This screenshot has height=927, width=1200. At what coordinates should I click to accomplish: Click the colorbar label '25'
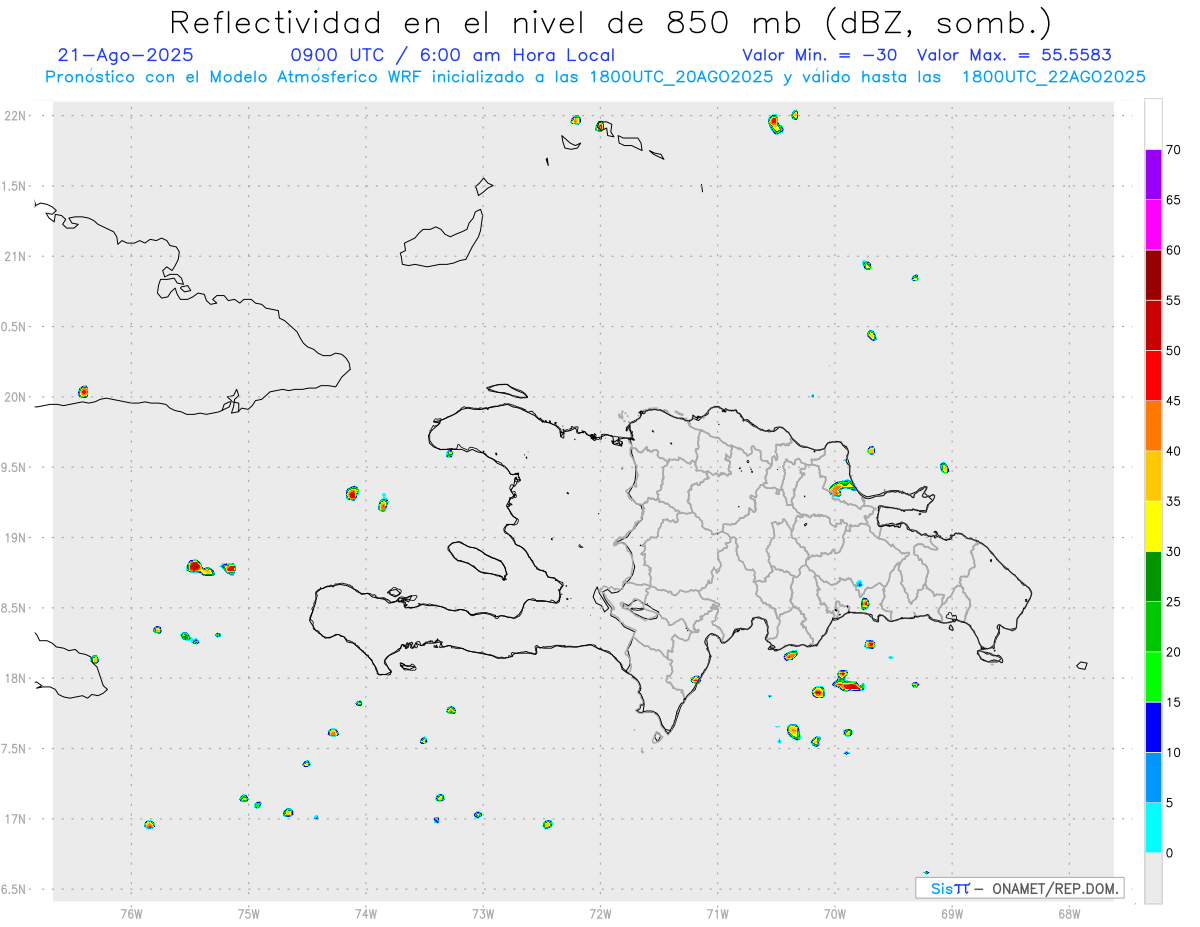point(1173,602)
